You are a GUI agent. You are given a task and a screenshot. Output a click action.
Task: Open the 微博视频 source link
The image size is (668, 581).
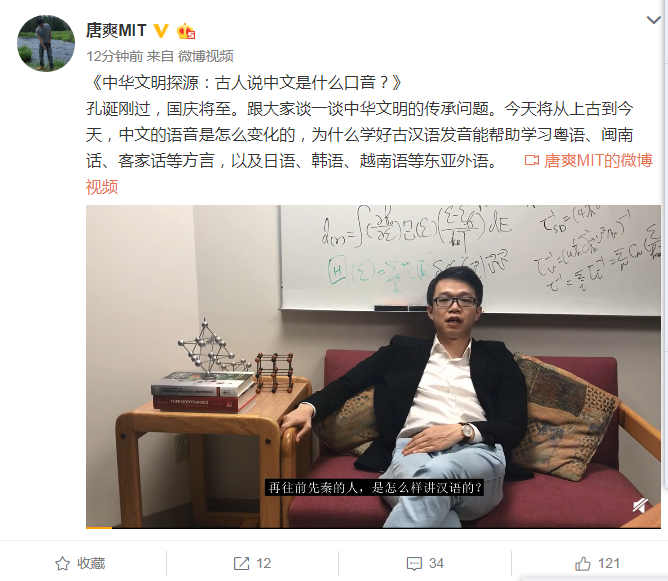click(205, 56)
